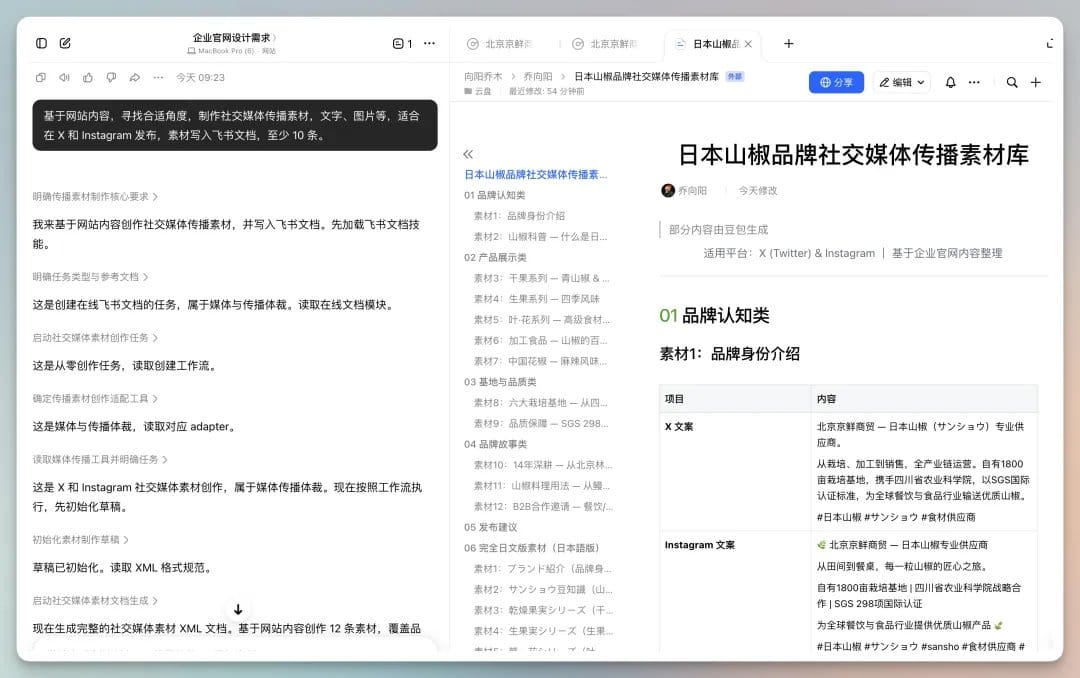Click the X 文案 table cell

point(735,472)
